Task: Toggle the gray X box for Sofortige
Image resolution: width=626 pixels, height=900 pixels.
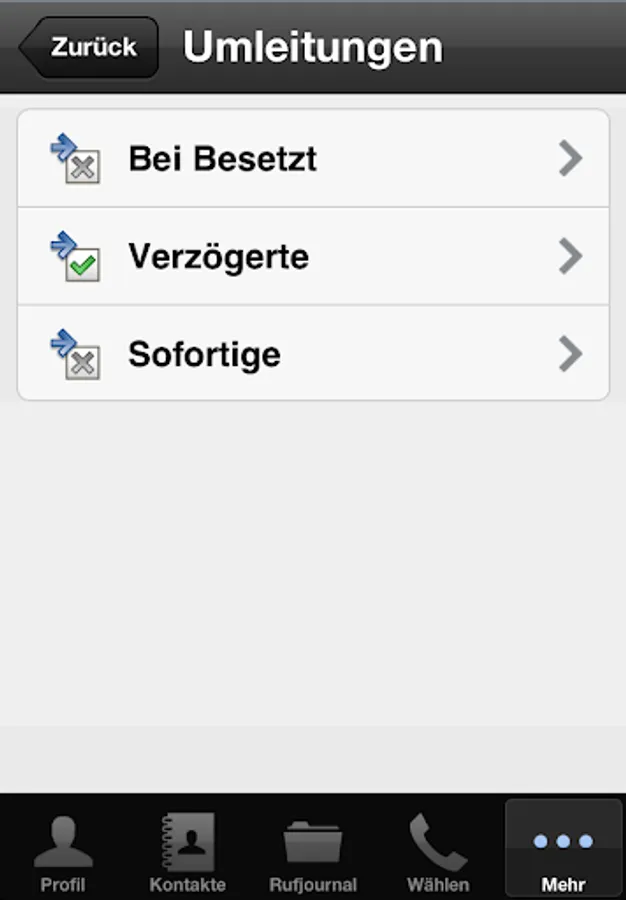Action: tap(83, 363)
